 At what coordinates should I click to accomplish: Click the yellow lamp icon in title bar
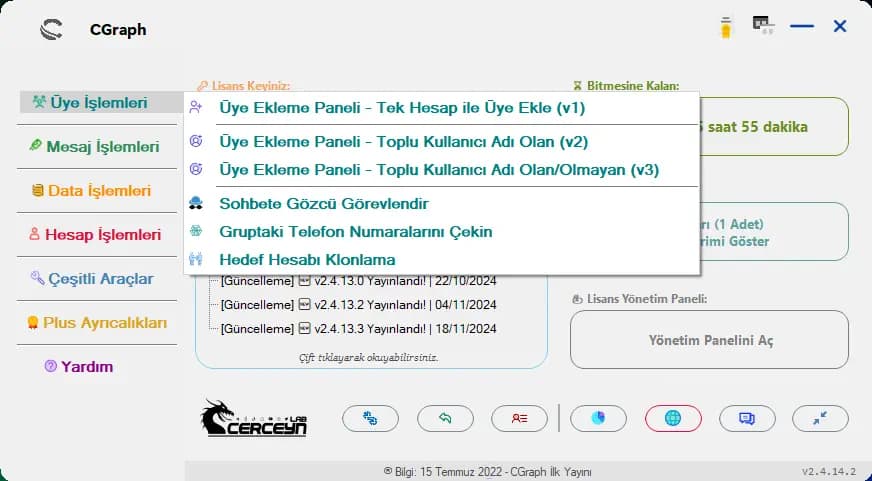coord(726,27)
